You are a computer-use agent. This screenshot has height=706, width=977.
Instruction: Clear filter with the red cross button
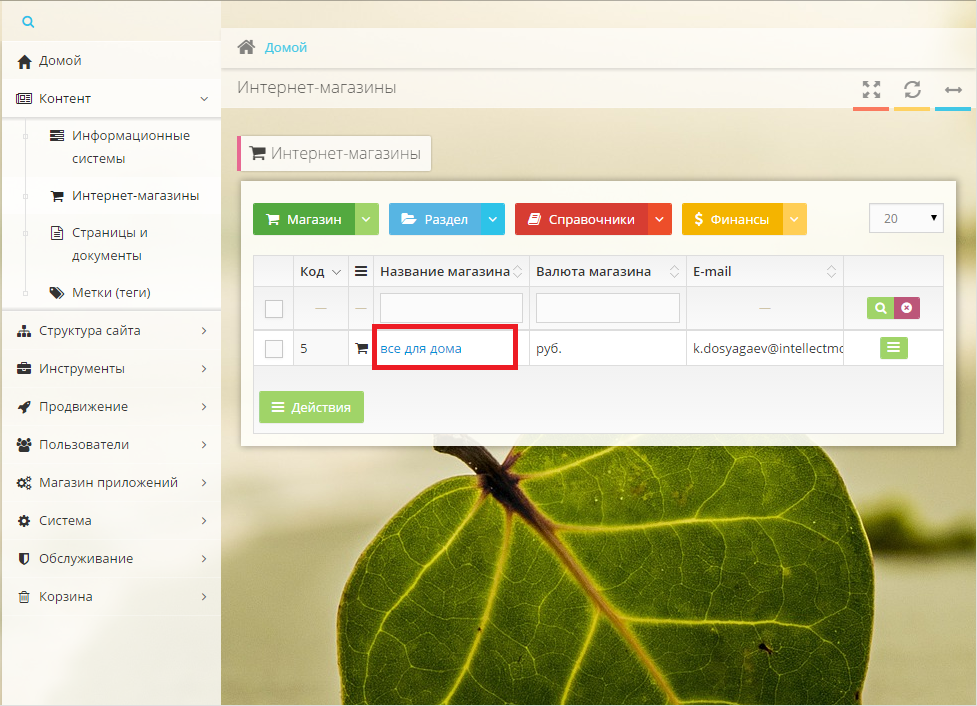pos(906,308)
